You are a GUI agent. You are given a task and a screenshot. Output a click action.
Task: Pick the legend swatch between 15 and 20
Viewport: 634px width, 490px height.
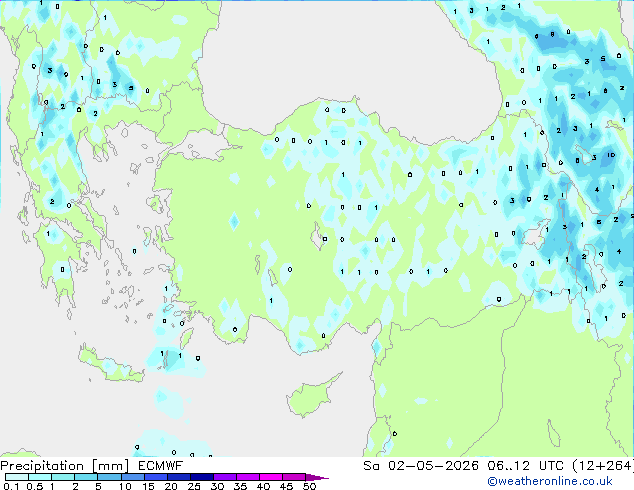point(155,477)
